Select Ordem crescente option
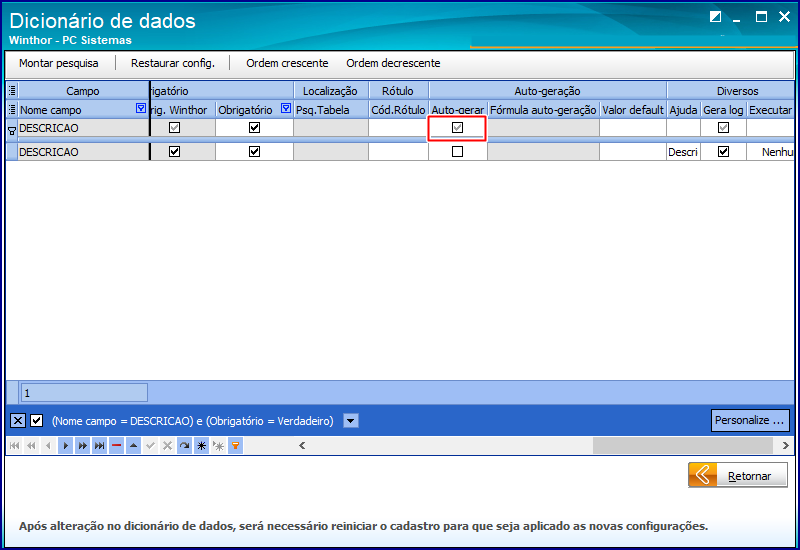Screen dimensions: 800x550 287,63
